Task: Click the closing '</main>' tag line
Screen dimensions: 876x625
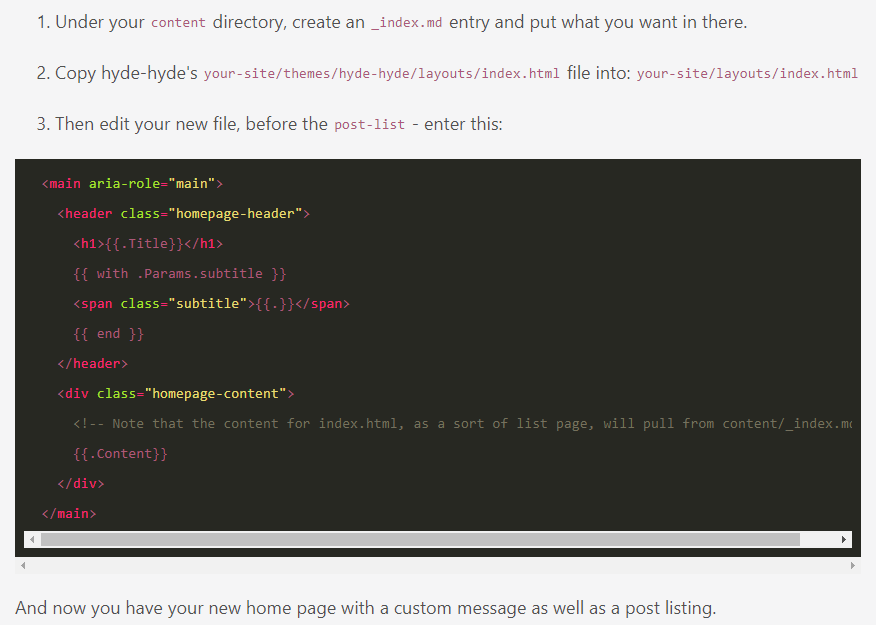Action: click(69, 514)
